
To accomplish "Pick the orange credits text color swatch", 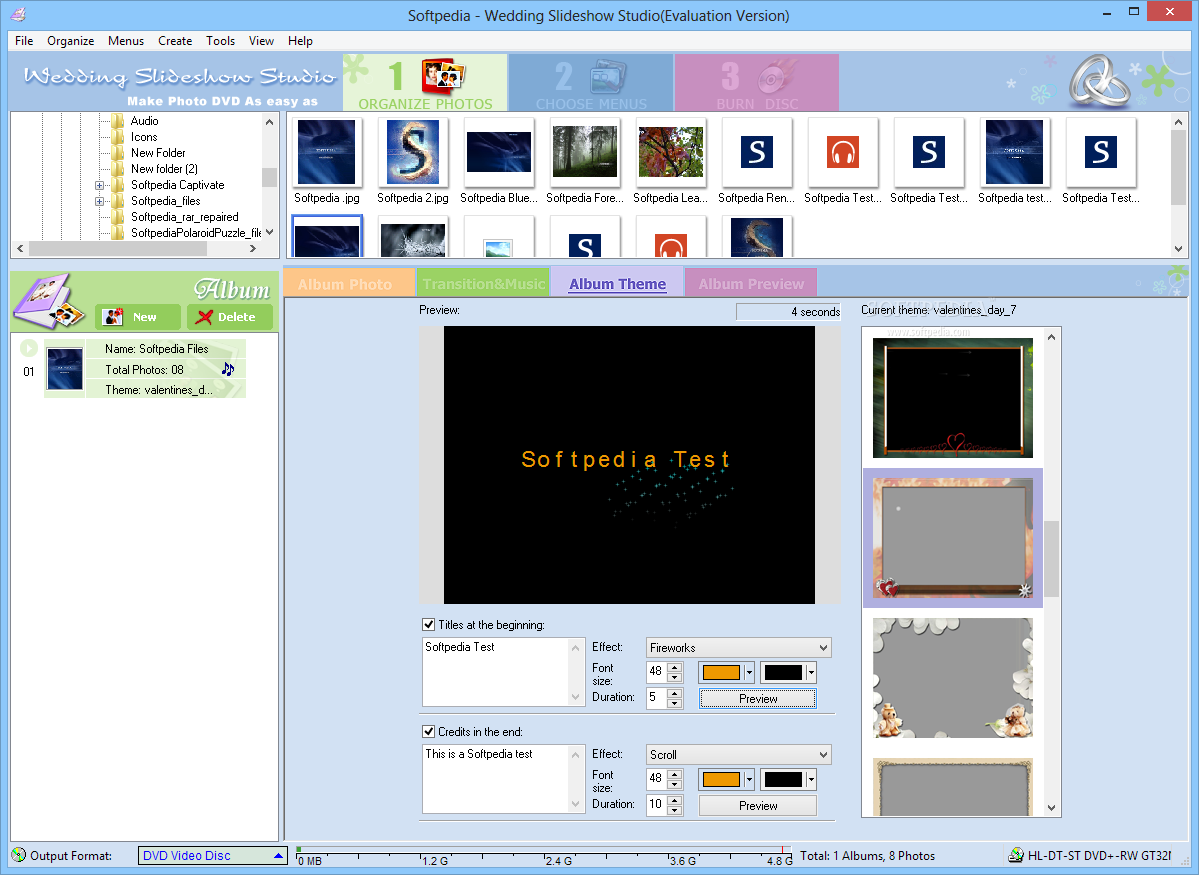I will click(721, 779).
